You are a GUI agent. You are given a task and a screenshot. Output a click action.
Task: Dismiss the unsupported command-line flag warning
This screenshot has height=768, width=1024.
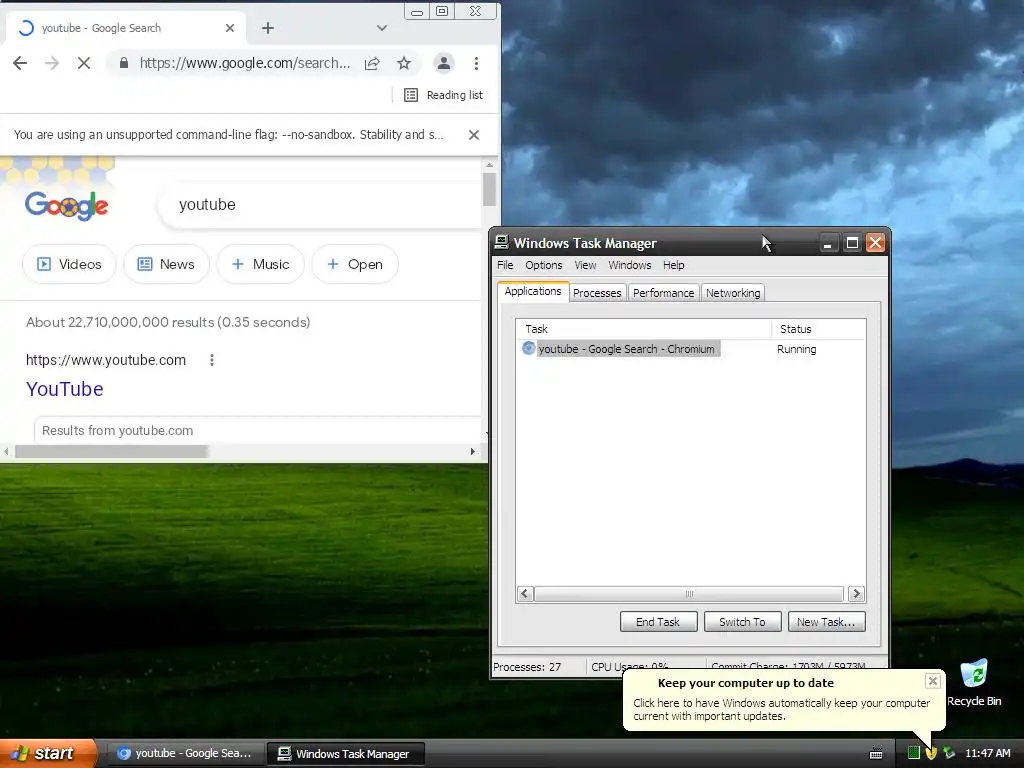pos(474,135)
